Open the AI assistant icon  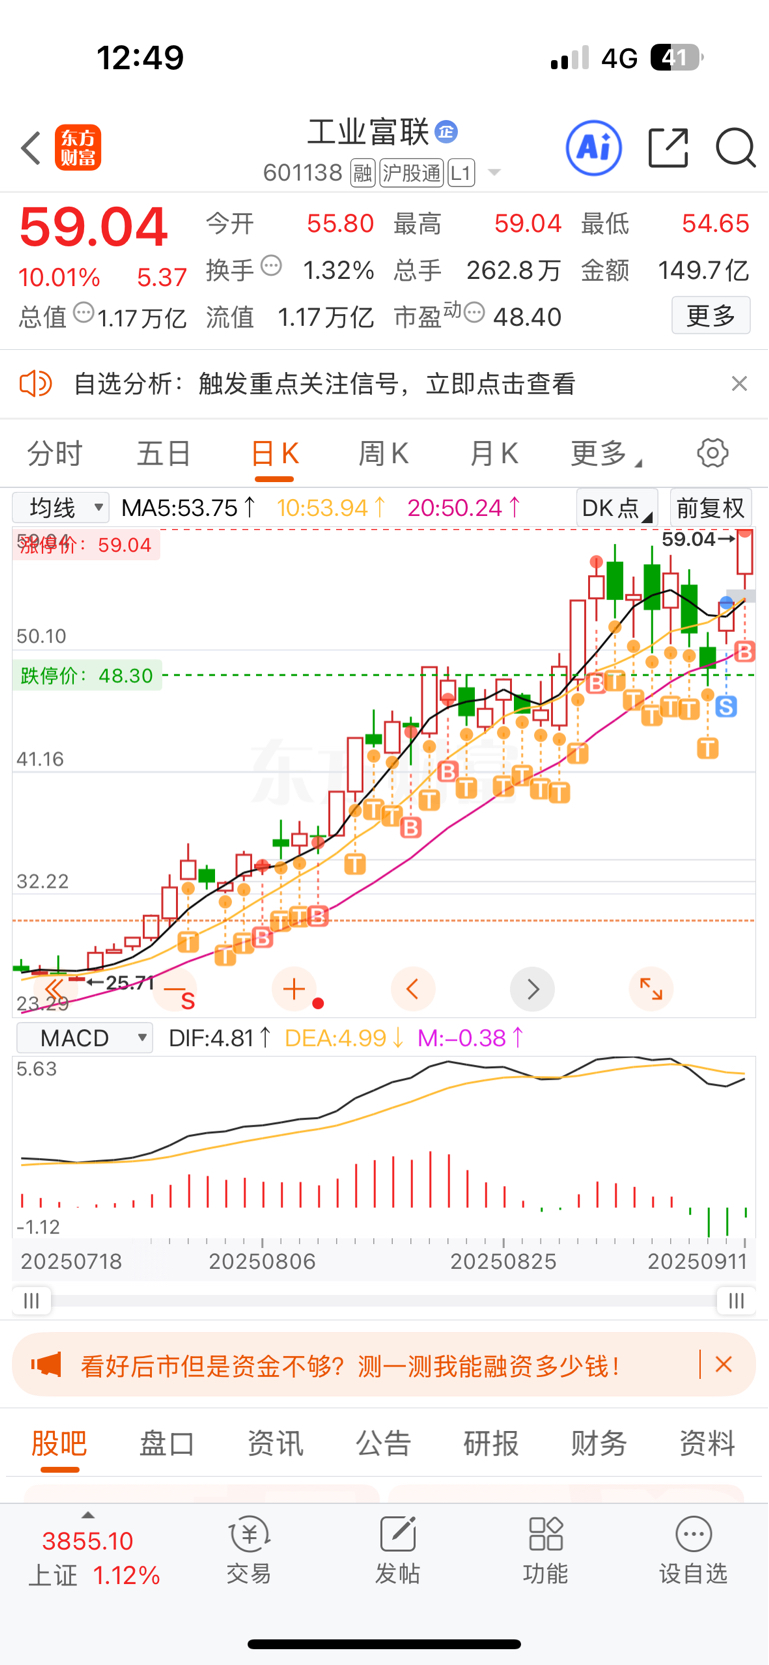pyautogui.click(x=594, y=148)
